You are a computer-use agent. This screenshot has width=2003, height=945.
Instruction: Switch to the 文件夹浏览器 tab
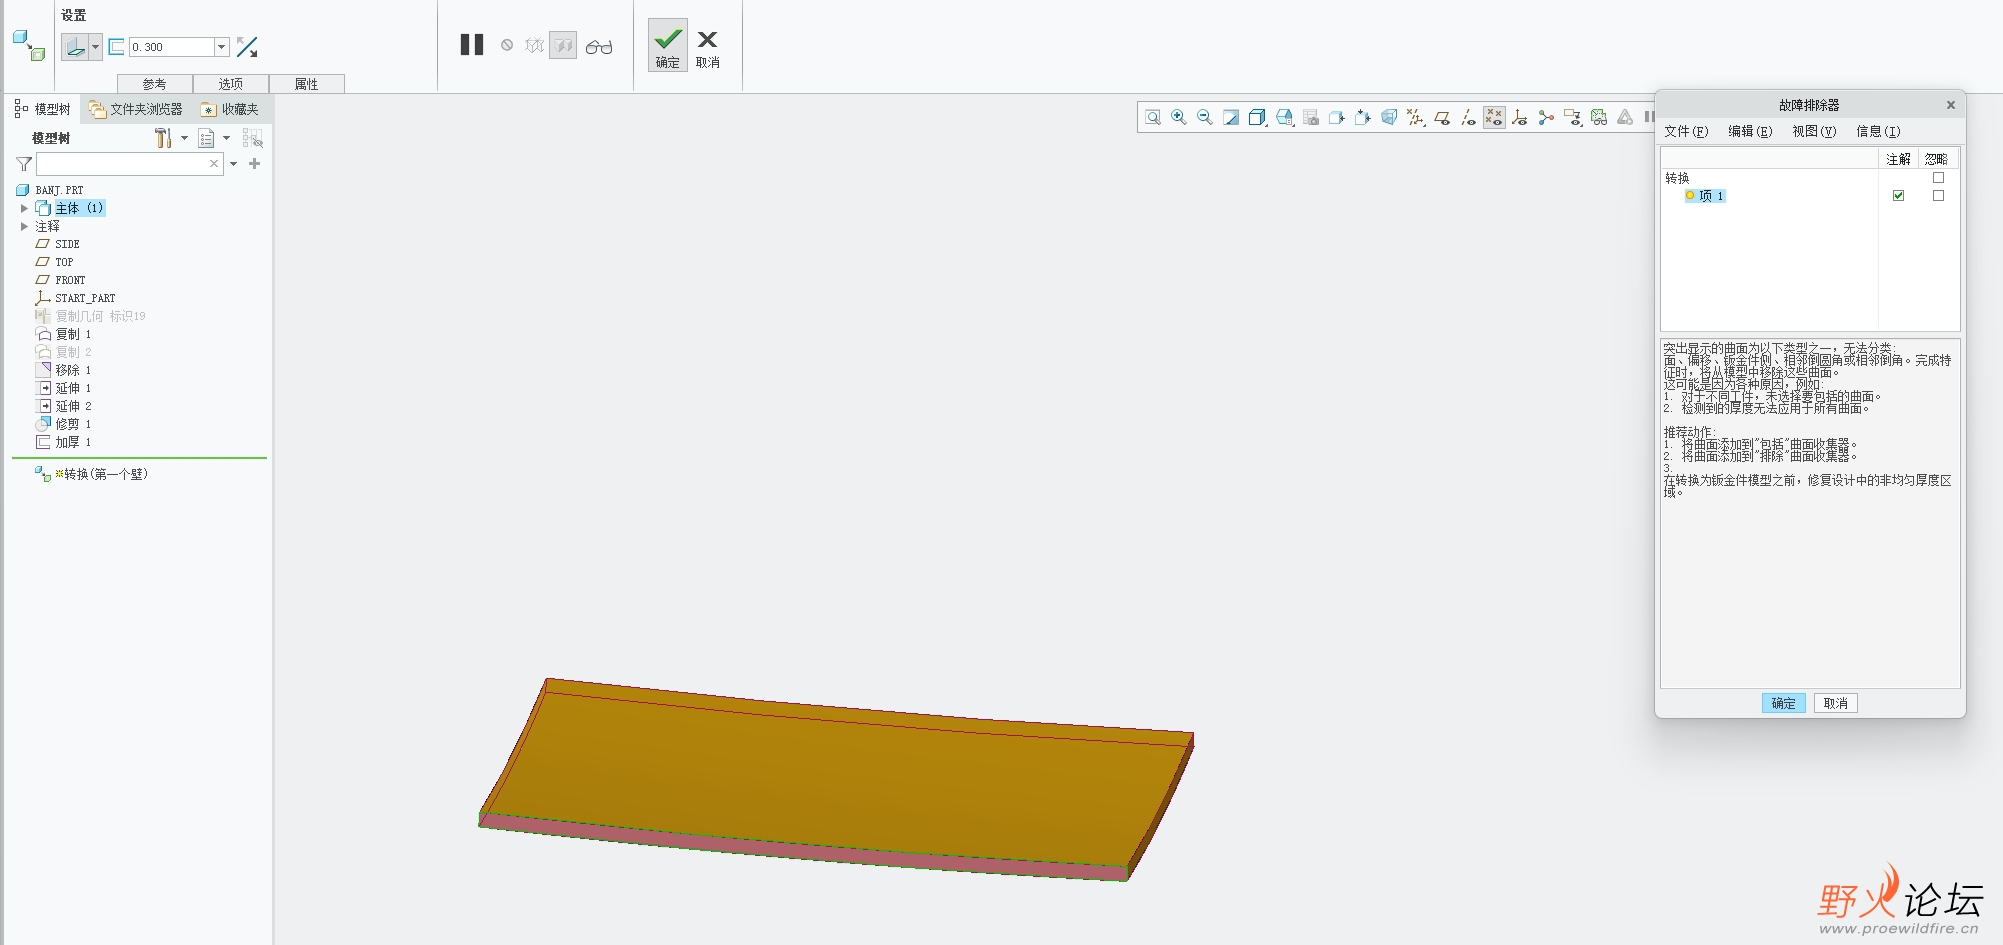[x=136, y=109]
